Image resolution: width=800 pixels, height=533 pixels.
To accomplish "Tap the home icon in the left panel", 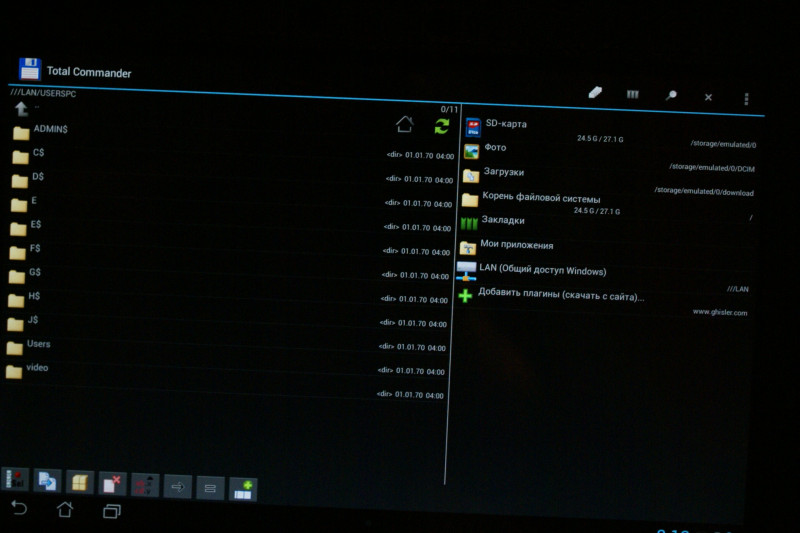I will click(405, 123).
